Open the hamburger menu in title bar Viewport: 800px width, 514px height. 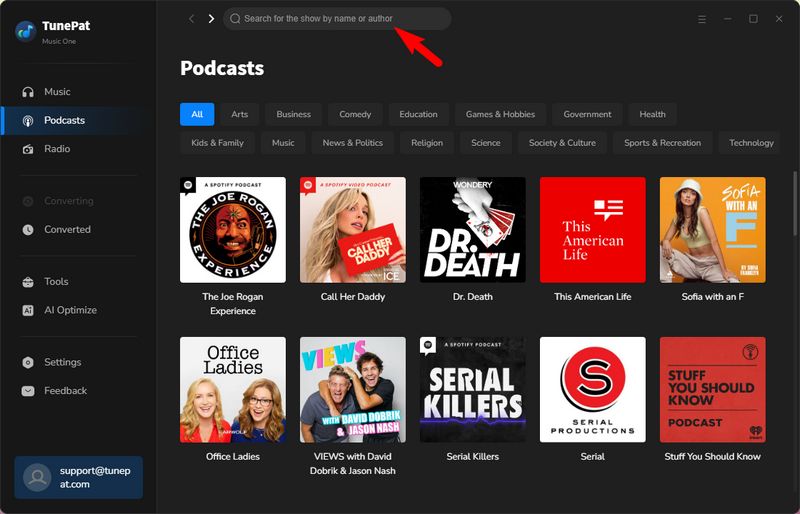click(702, 19)
